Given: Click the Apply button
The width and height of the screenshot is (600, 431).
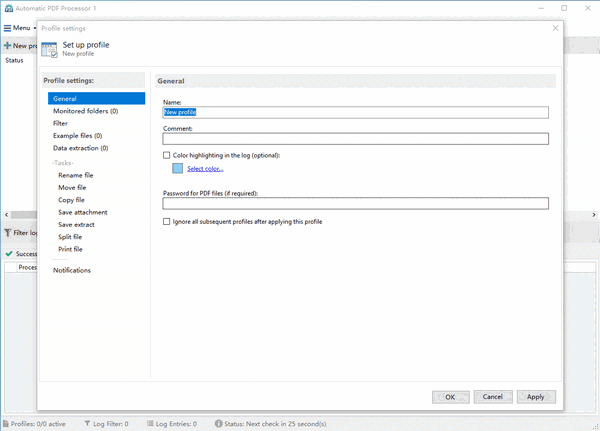Looking at the screenshot, I should click(536, 397).
